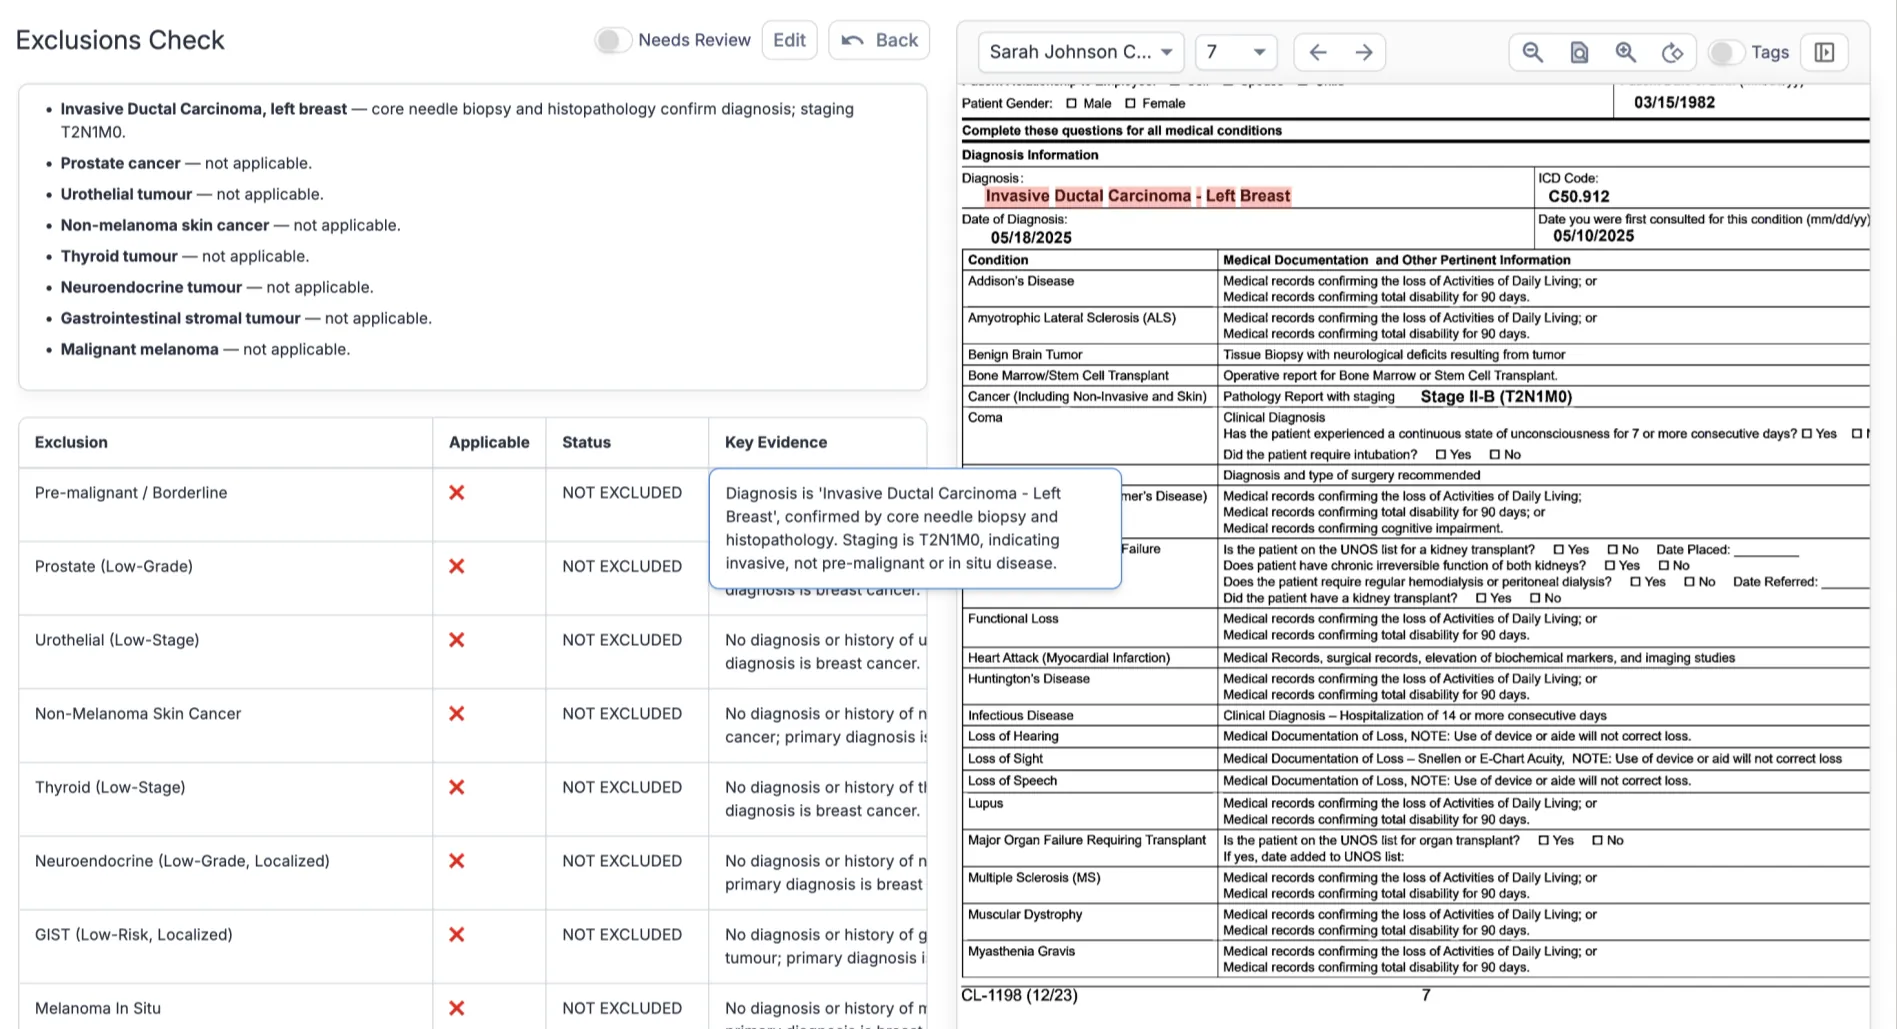
Task: Click the Key Evidence column header
Action: pyautogui.click(x=776, y=442)
